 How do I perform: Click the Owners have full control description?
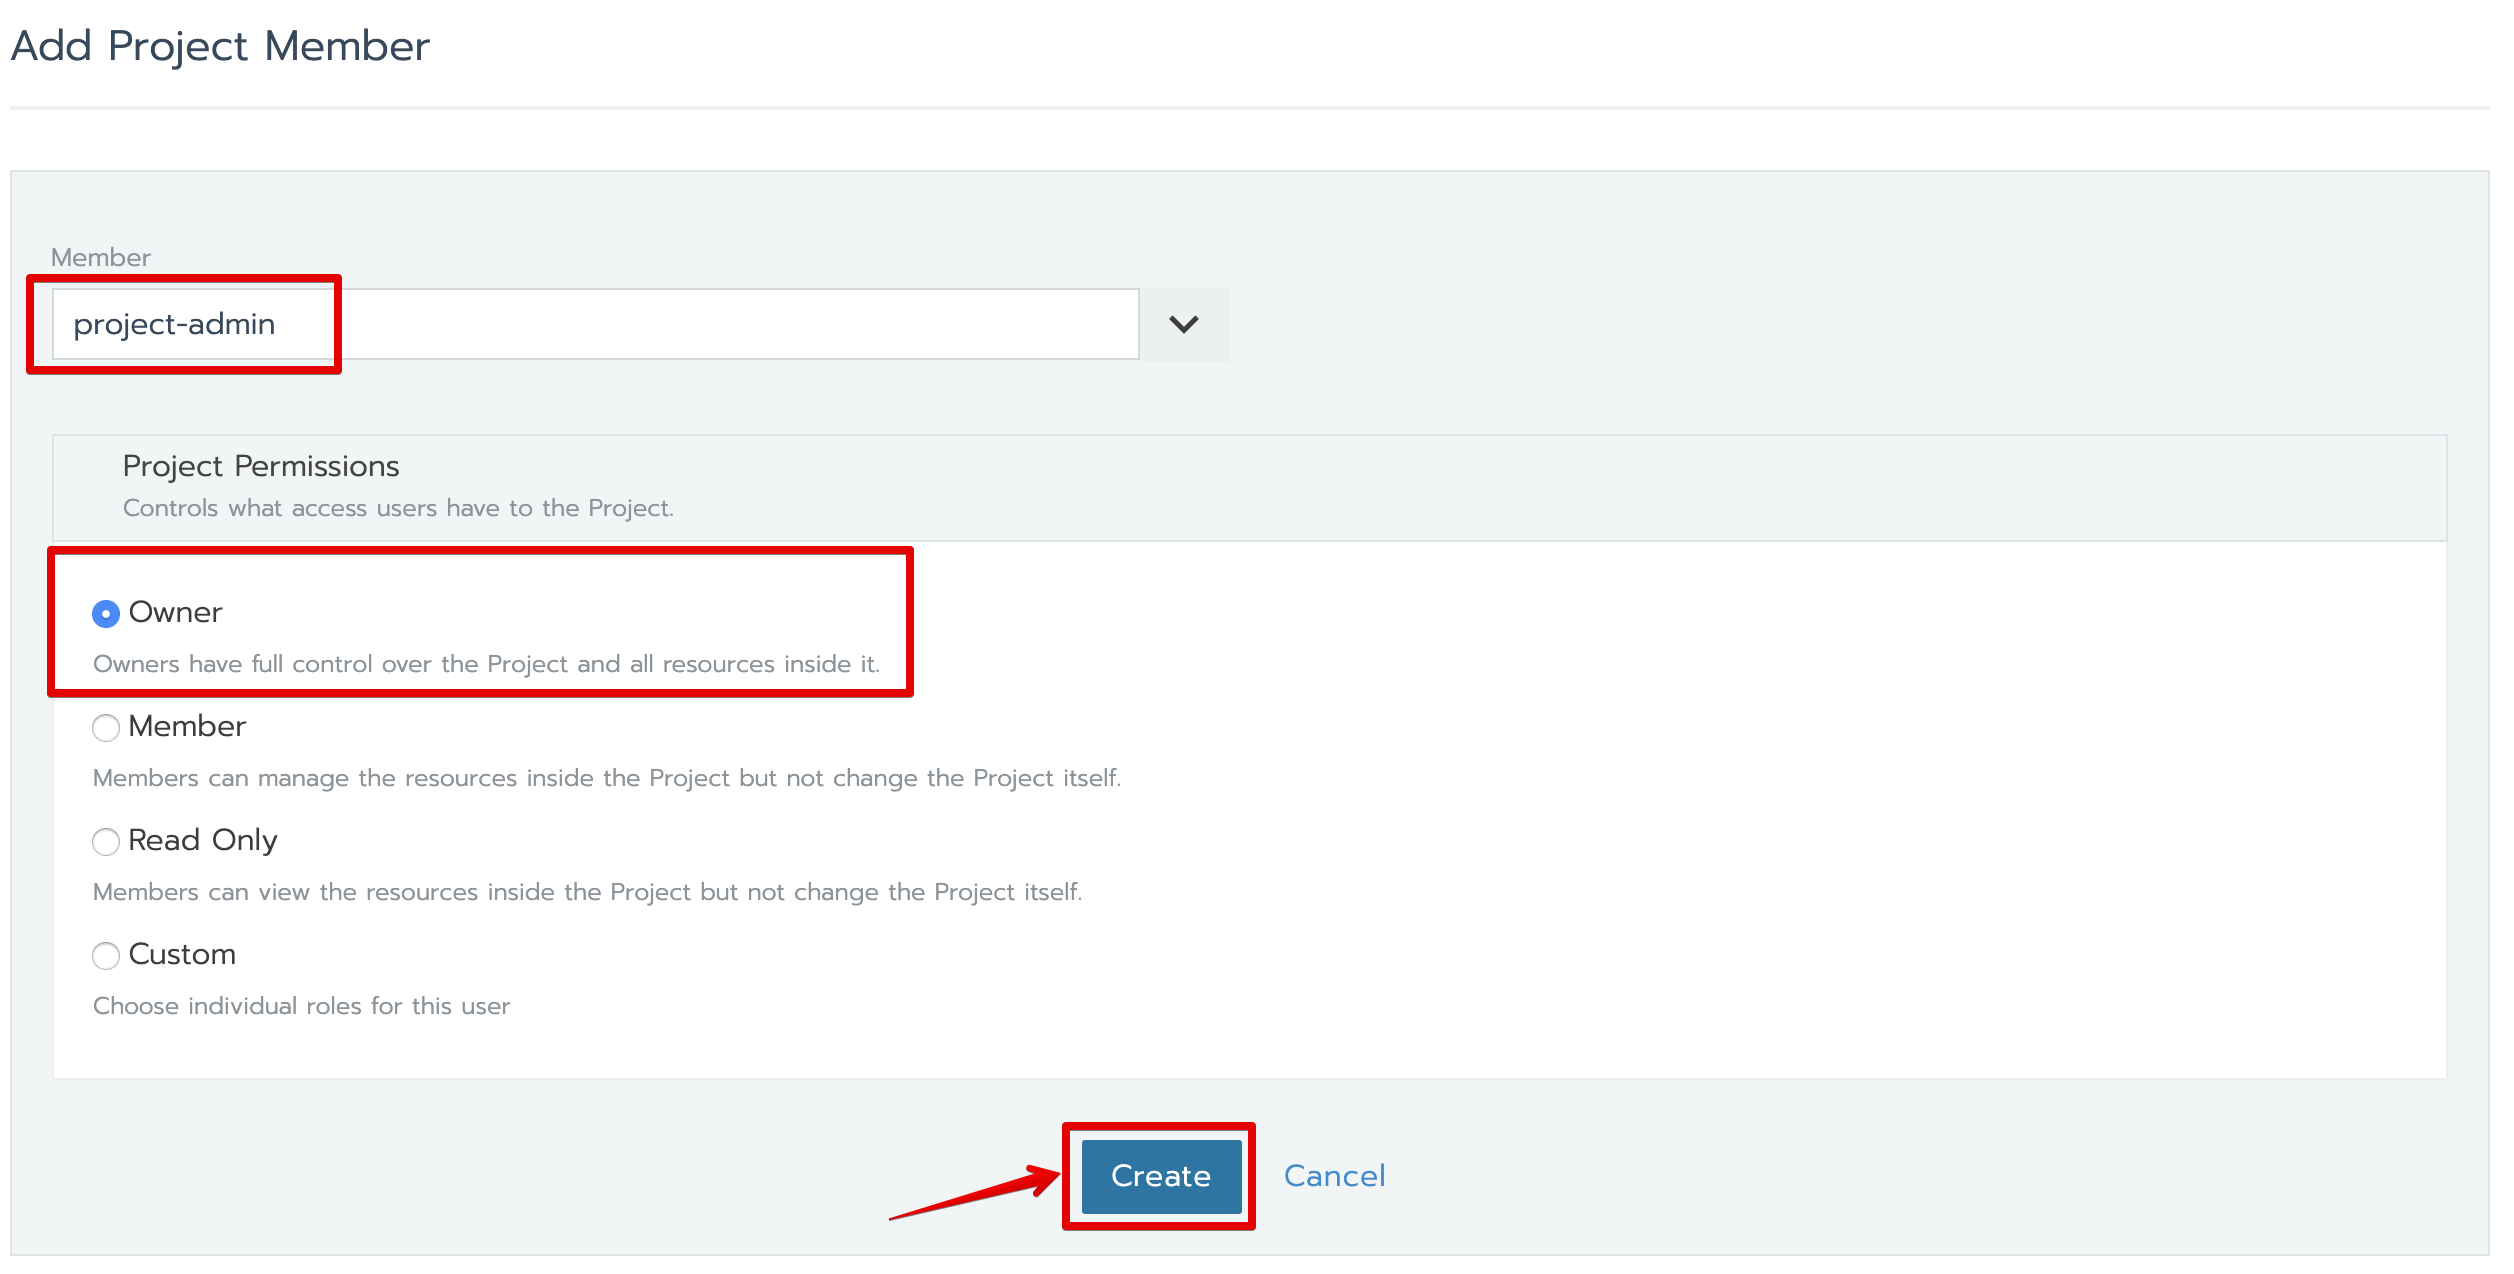pyautogui.click(x=486, y=664)
